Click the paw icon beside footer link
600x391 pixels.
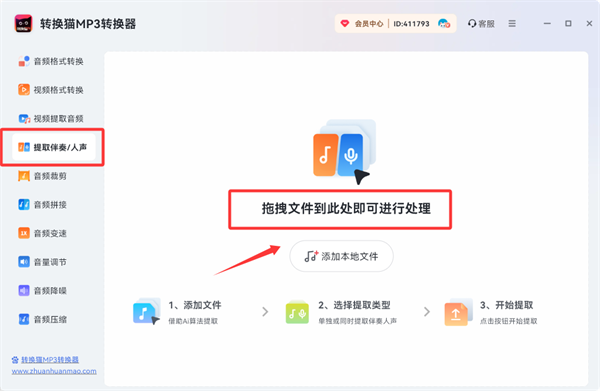[15, 360]
